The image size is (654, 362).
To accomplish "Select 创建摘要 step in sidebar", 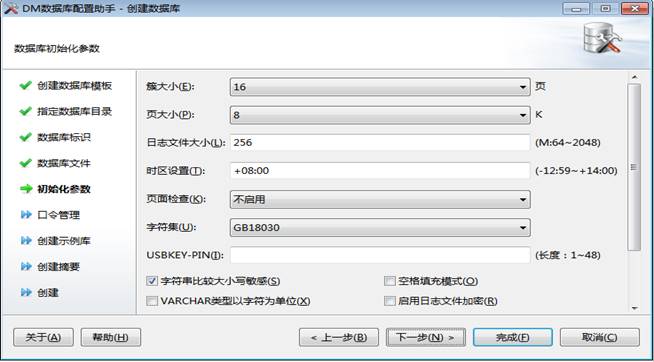I will [x=58, y=267].
